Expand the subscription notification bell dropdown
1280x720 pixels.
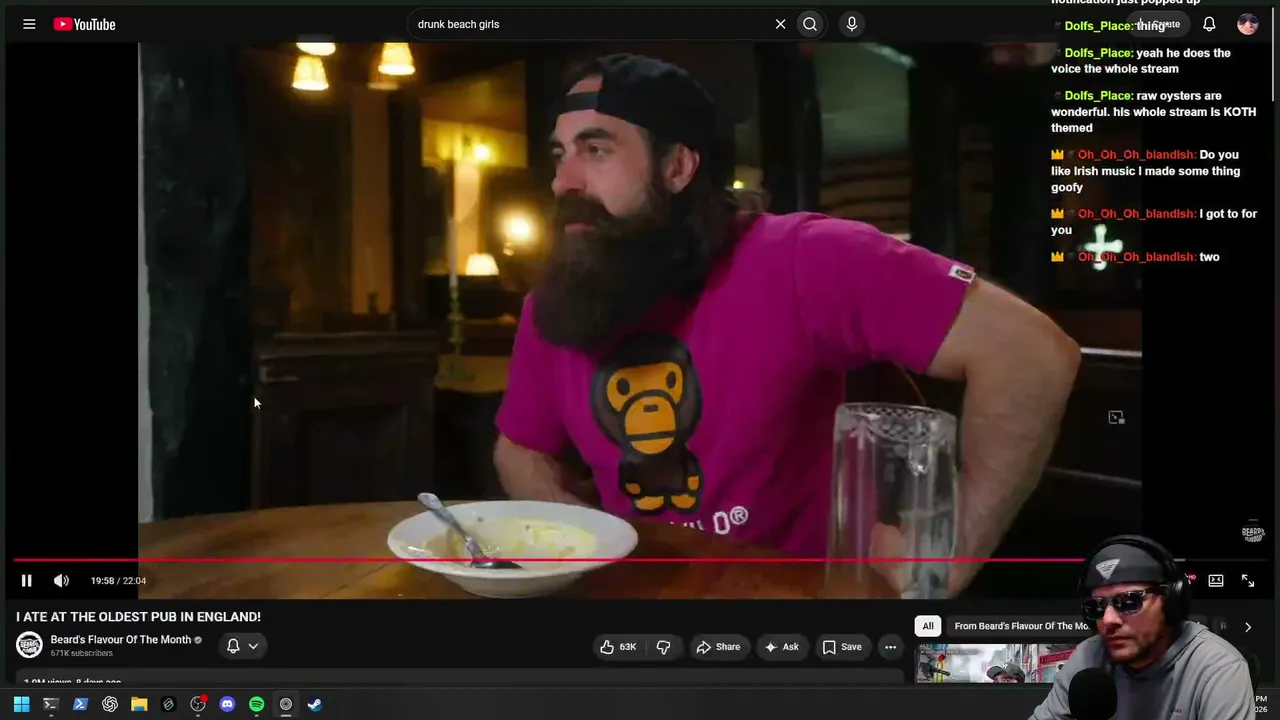click(243, 646)
